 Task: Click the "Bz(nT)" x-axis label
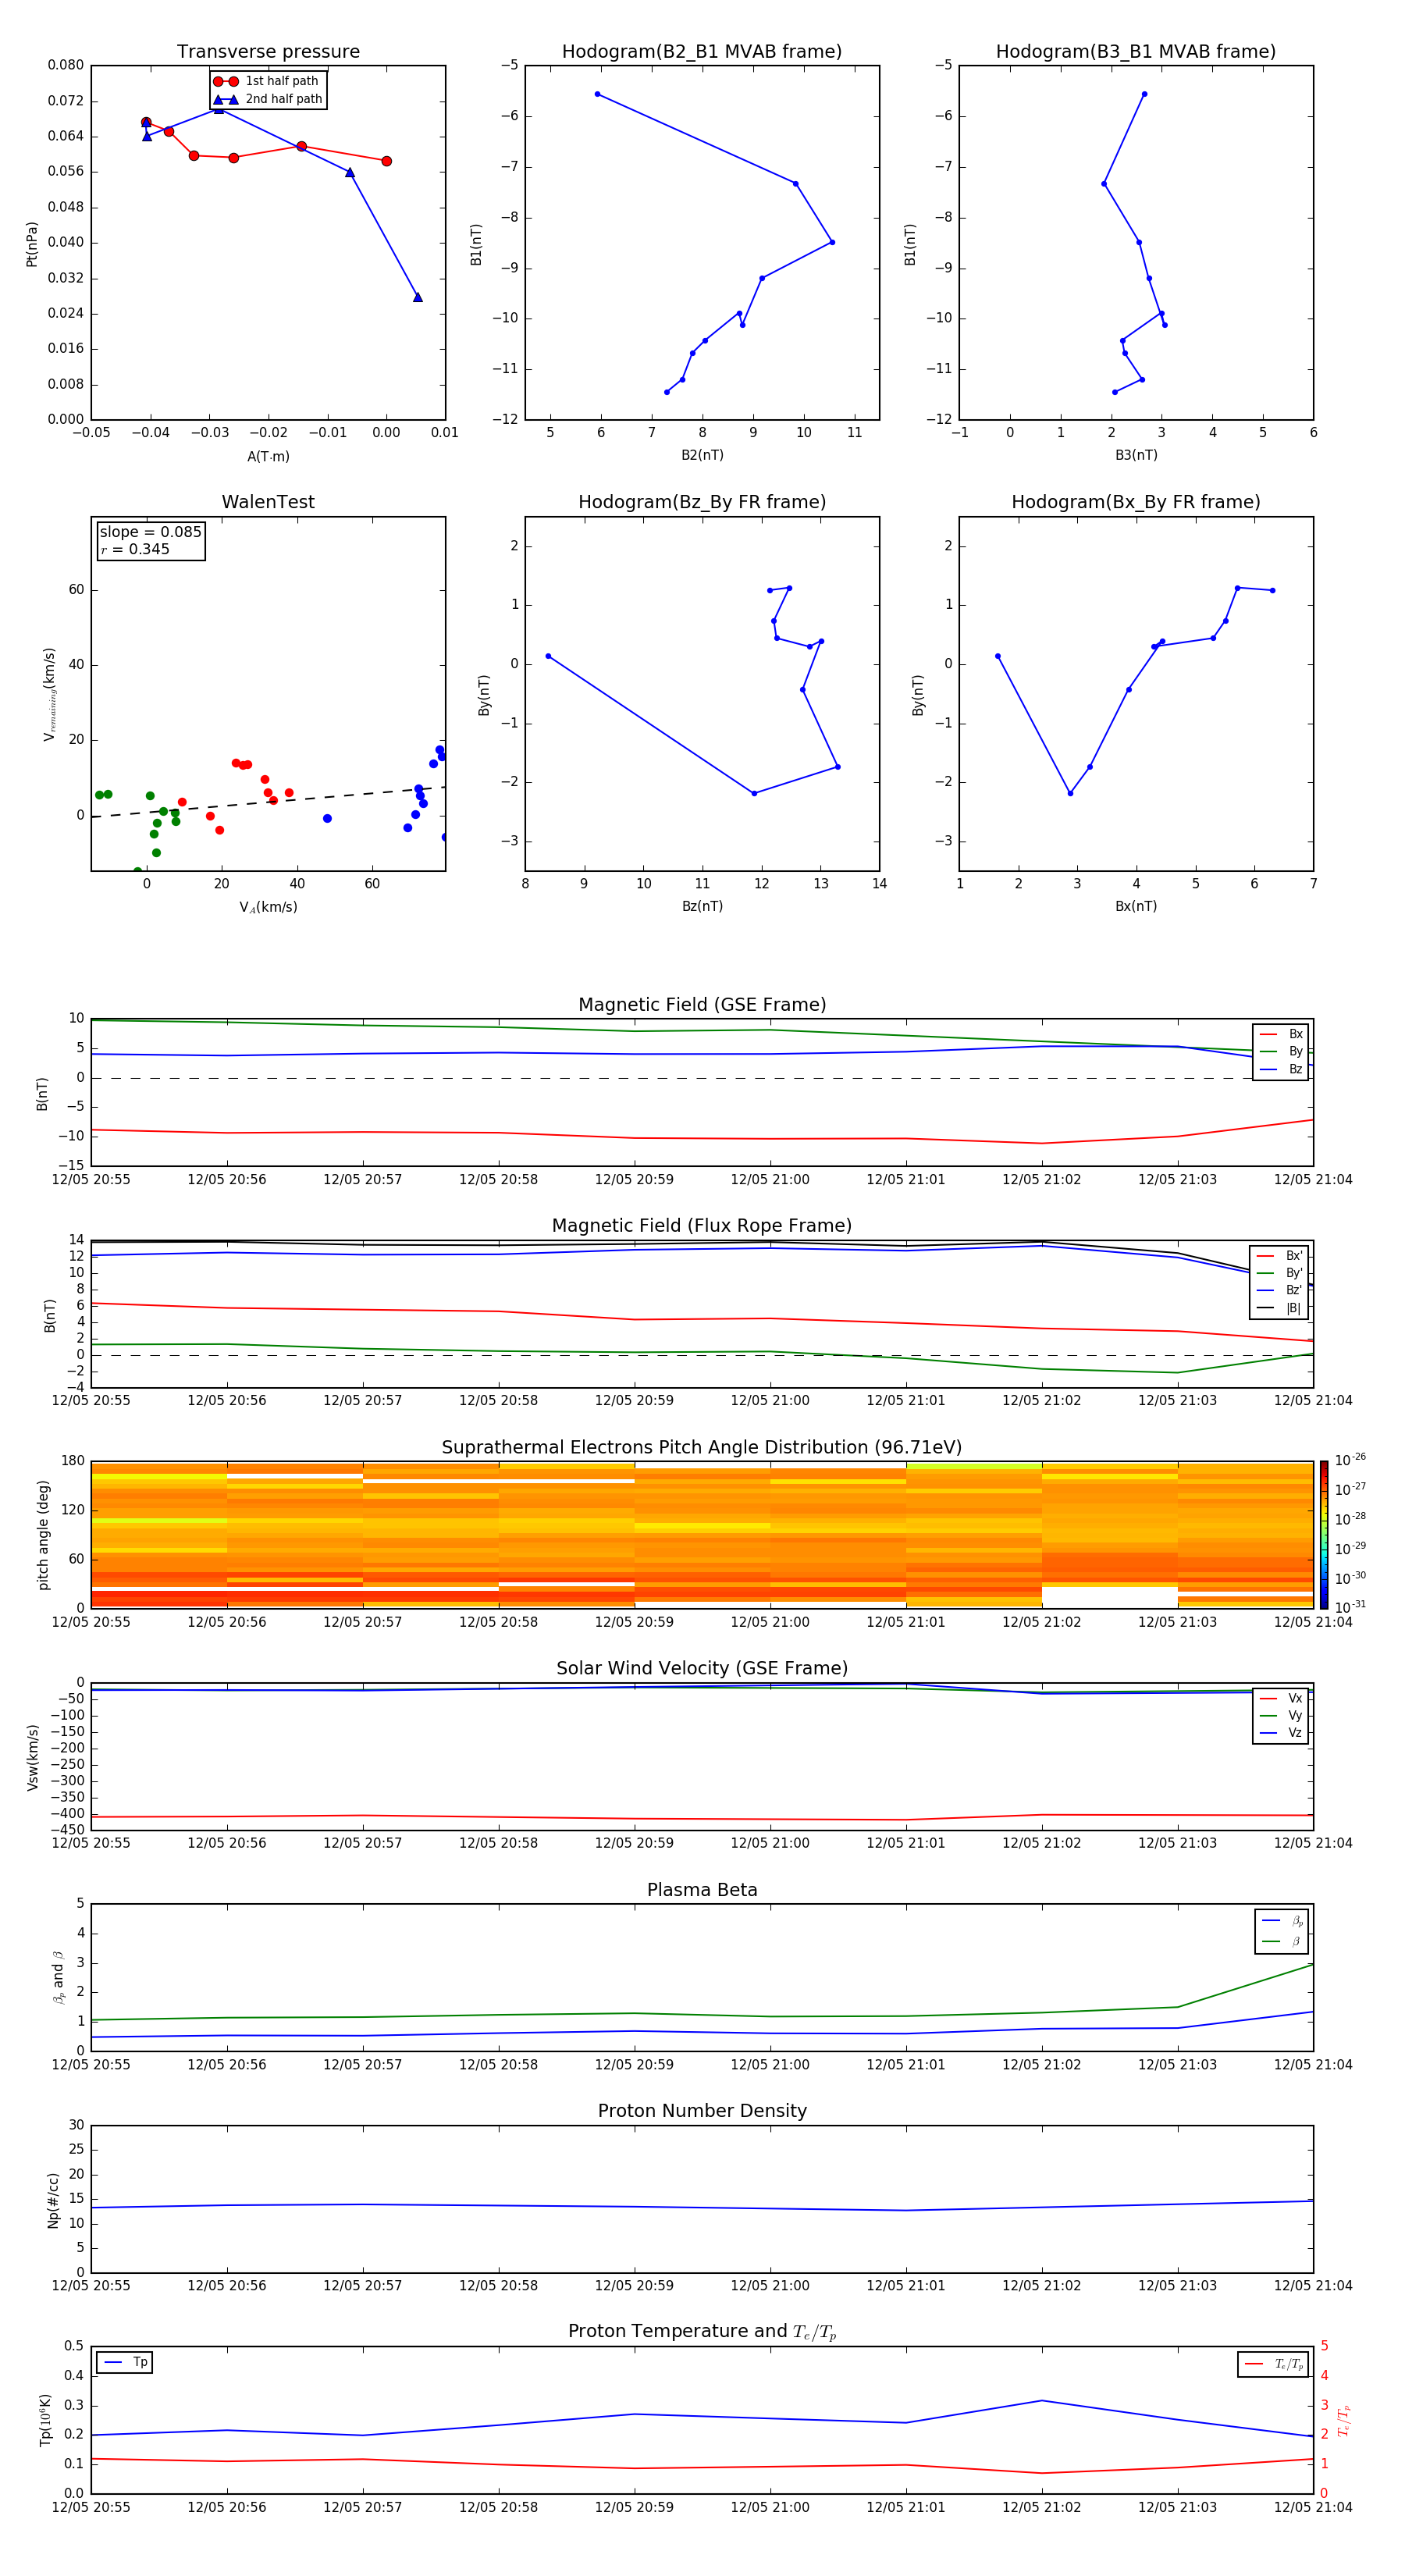pyautogui.click(x=702, y=906)
